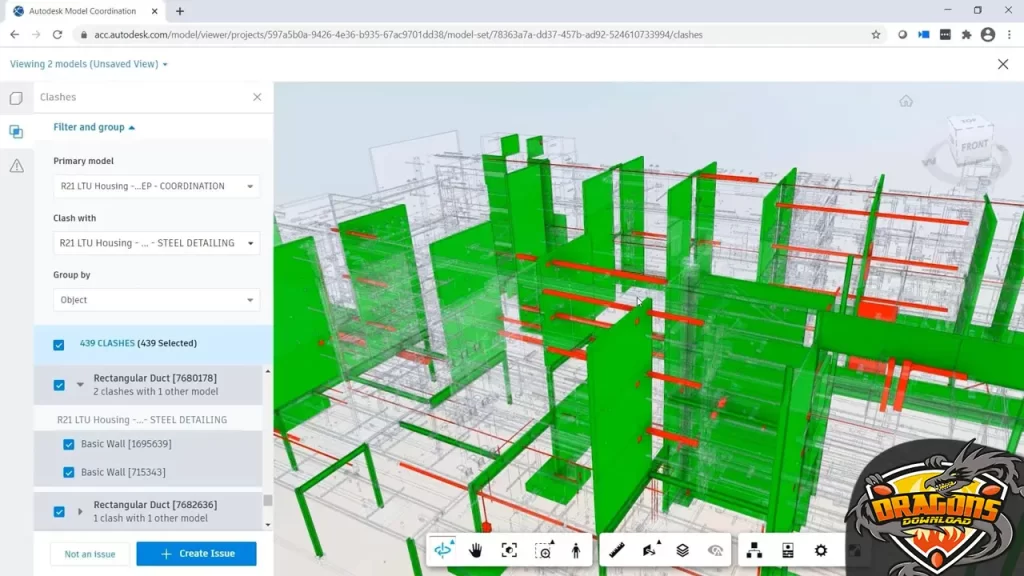The image size is (1024, 576).
Task: Open the Levels stack tool
Action: [683, 549]
